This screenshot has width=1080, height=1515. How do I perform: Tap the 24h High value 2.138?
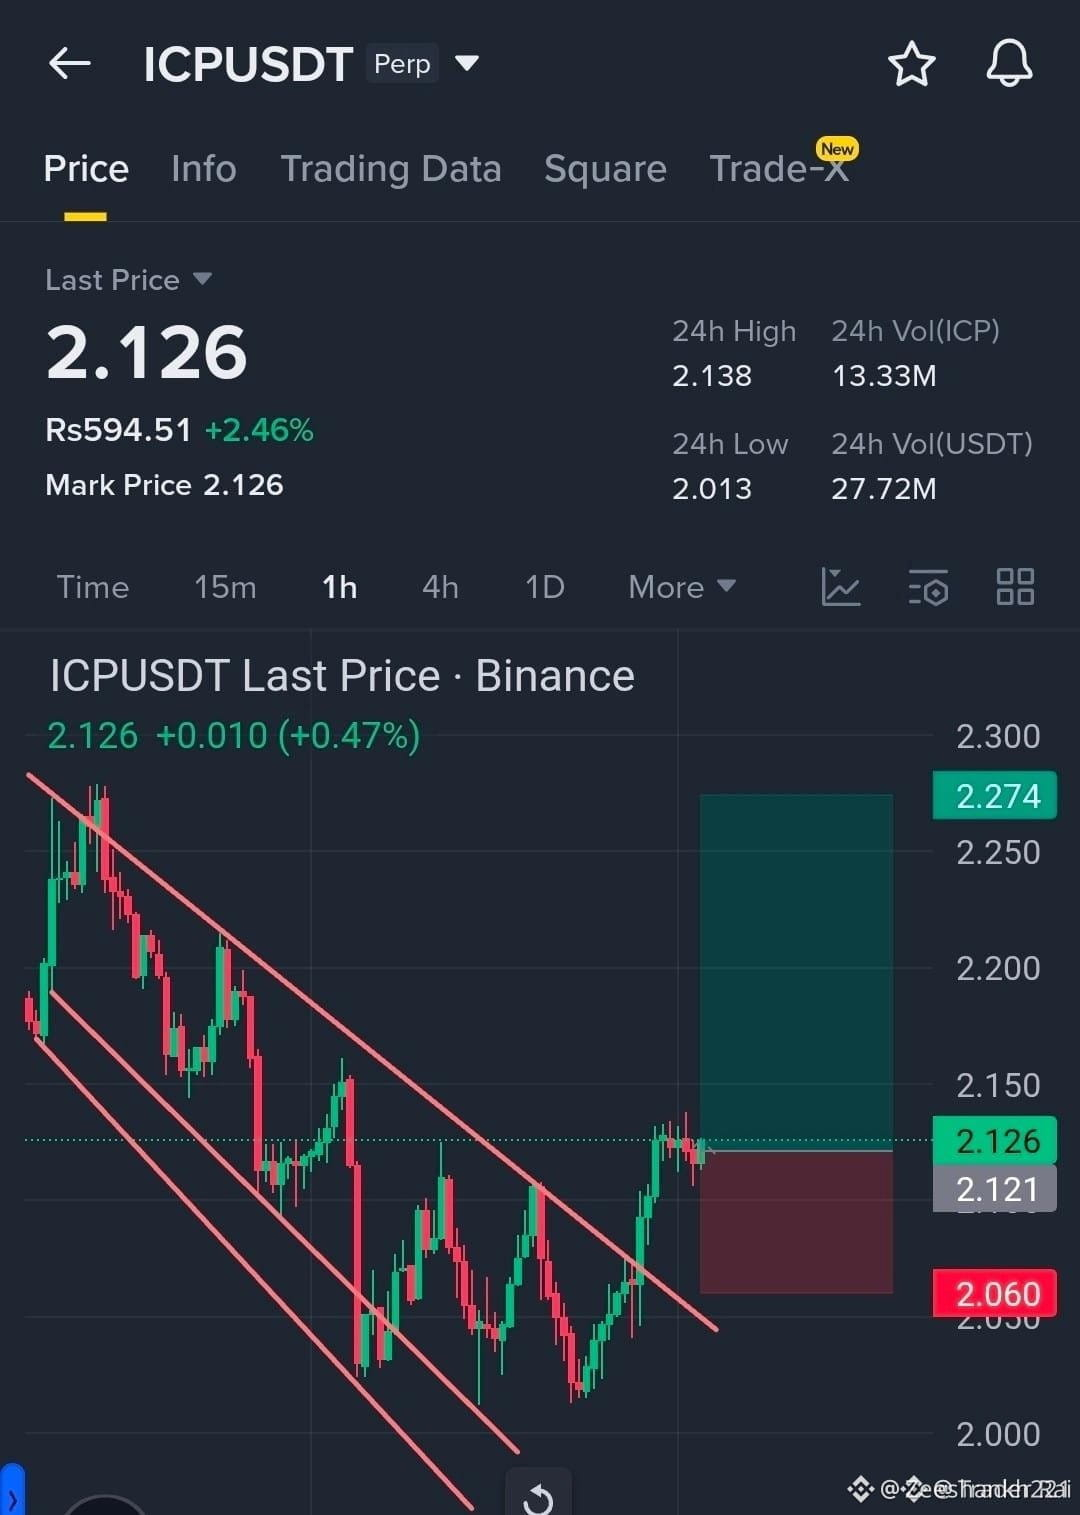712,376
